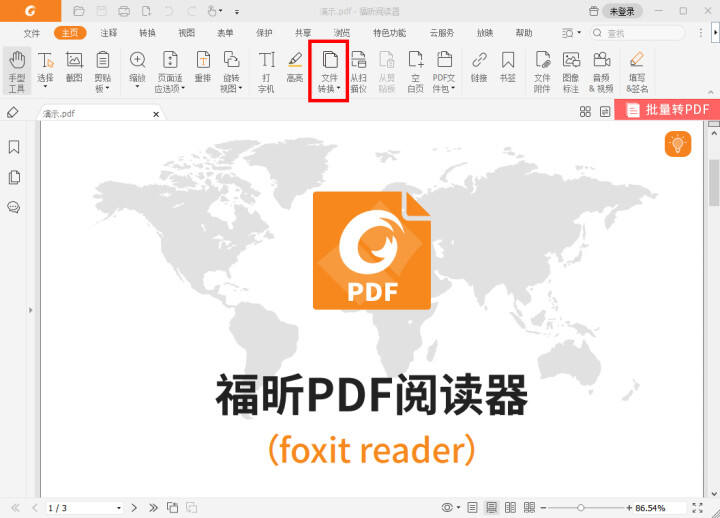Switch to the 转换 (Convert) tab

(x=147, y=33)
